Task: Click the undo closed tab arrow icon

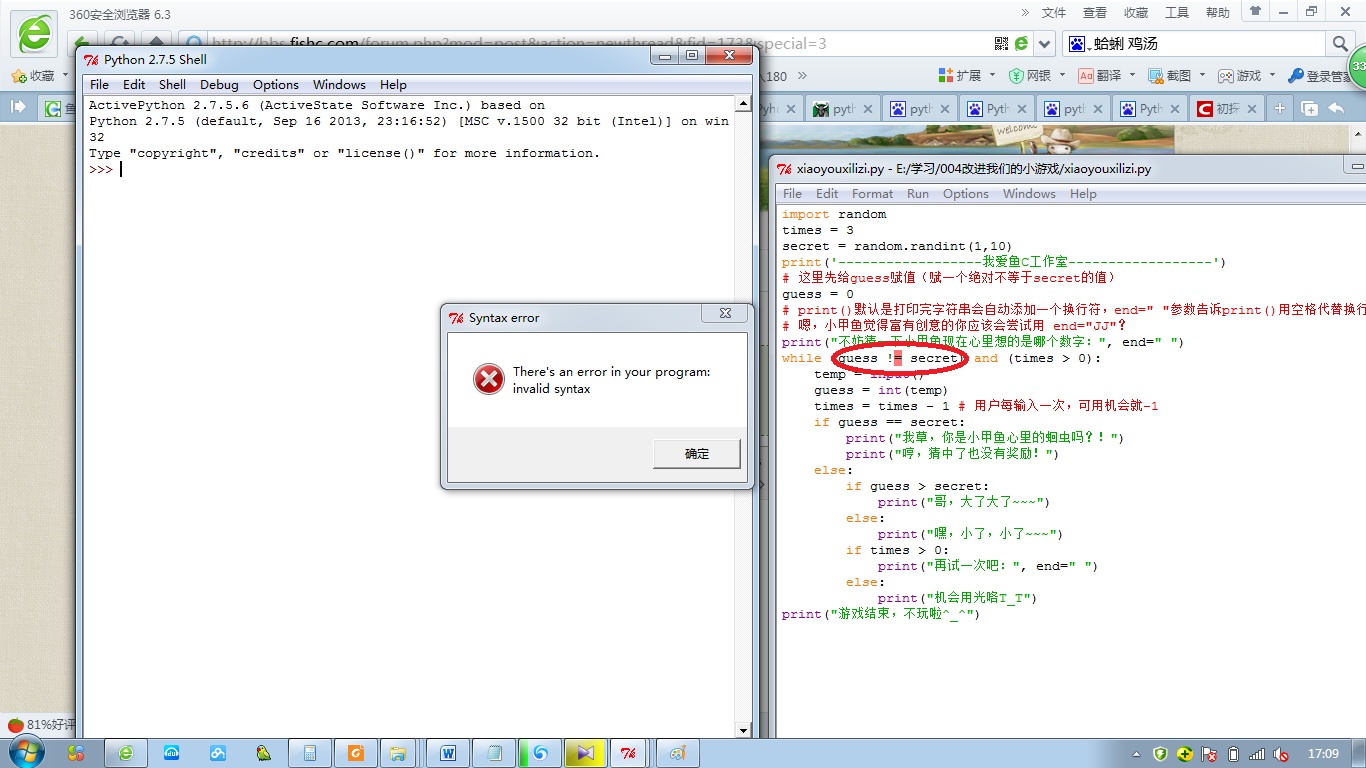Action: coord(1336,109)
